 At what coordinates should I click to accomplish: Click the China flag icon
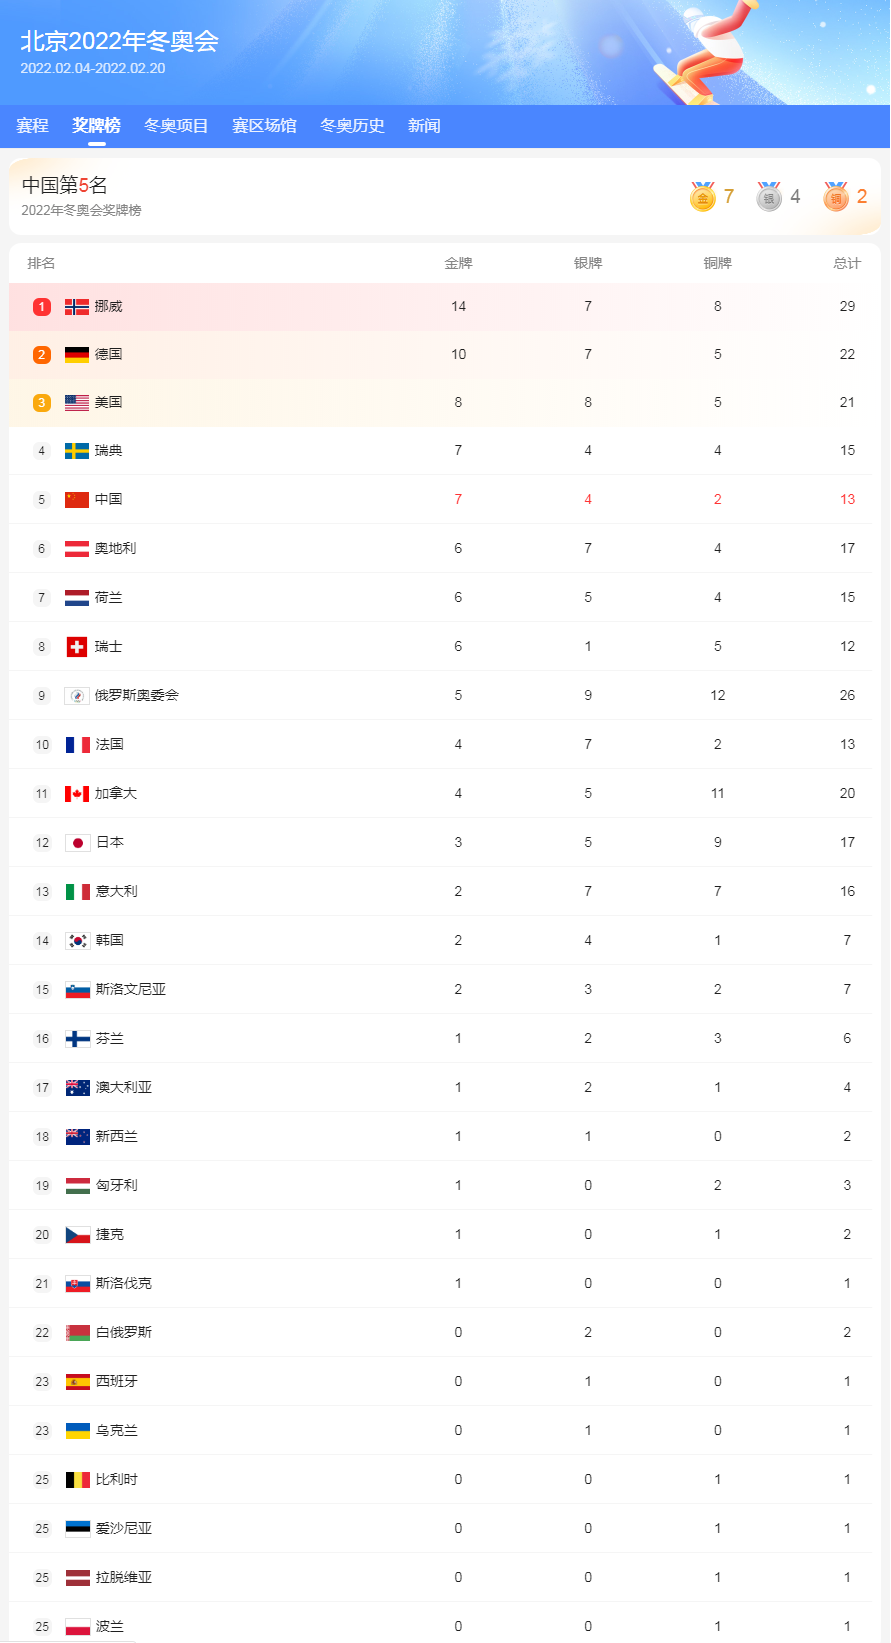pos(77,500)
